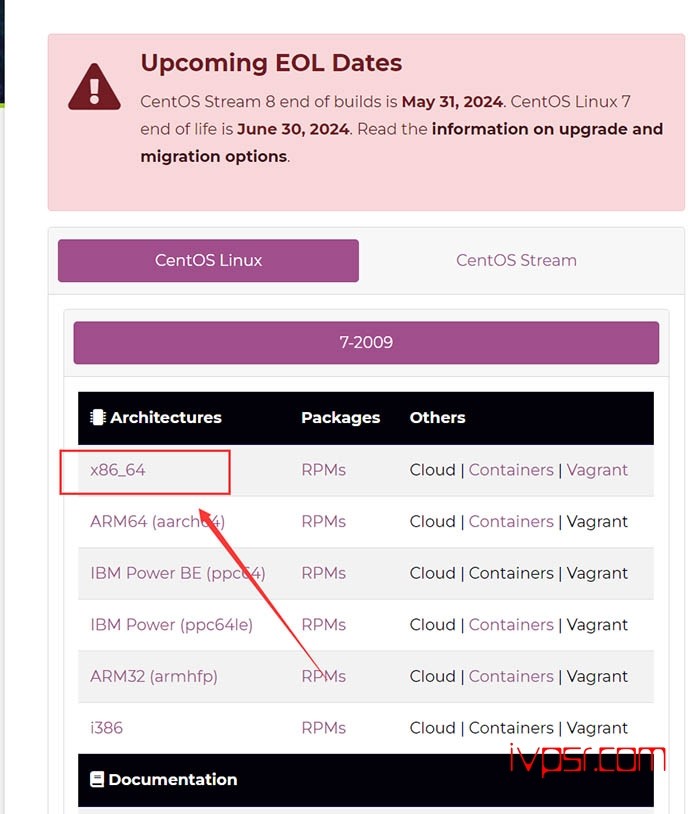Select the CentOS Linux tab
Image resolution: width=700 pixels, height=814 pixels.
click(x=208, y=260)
